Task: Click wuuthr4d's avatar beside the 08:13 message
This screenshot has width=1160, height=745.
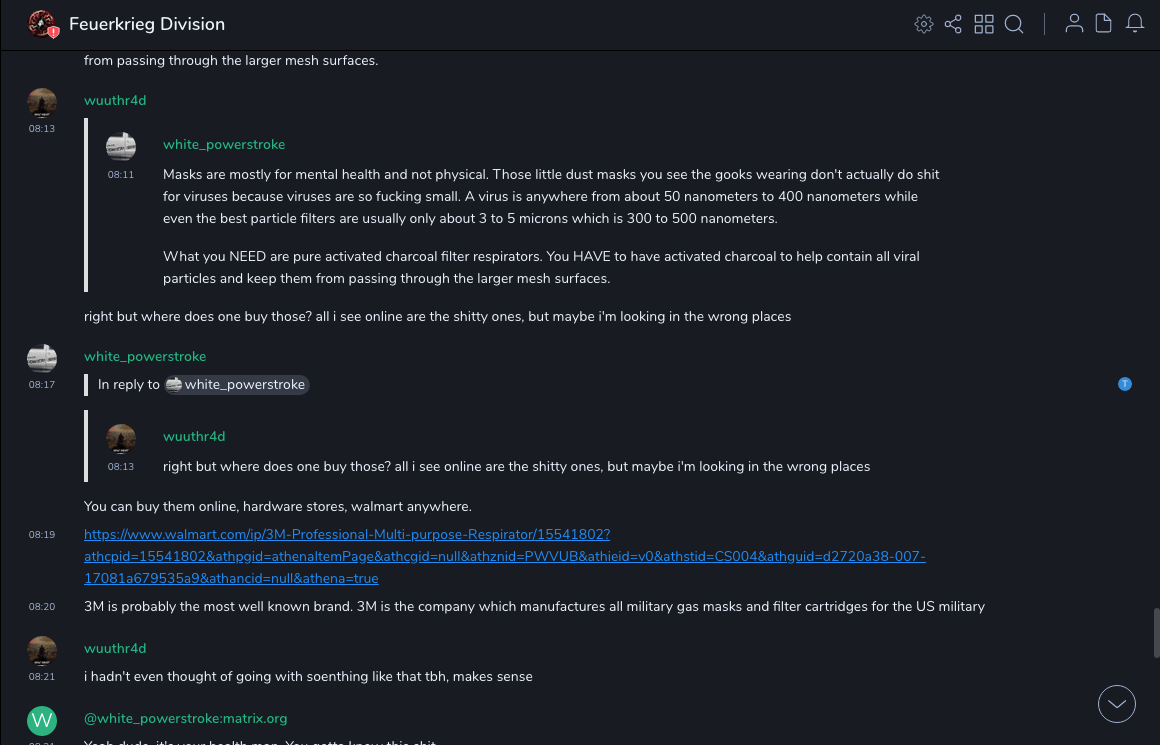Action: coord(42,102)
